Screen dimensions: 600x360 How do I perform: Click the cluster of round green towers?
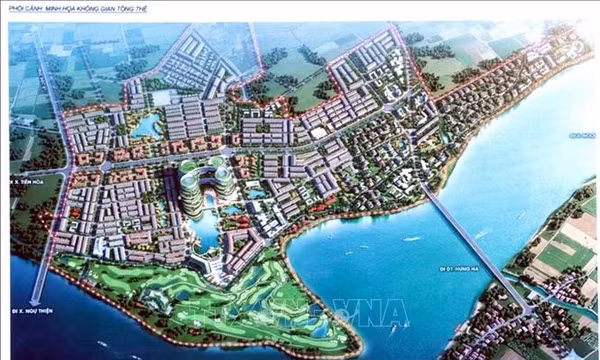[207, 185]
